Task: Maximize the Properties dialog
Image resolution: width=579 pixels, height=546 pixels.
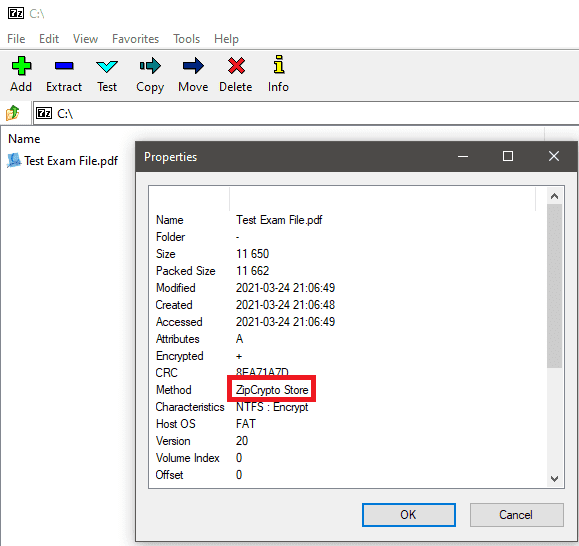Action: pyautogui.click(x=508, y=156)
